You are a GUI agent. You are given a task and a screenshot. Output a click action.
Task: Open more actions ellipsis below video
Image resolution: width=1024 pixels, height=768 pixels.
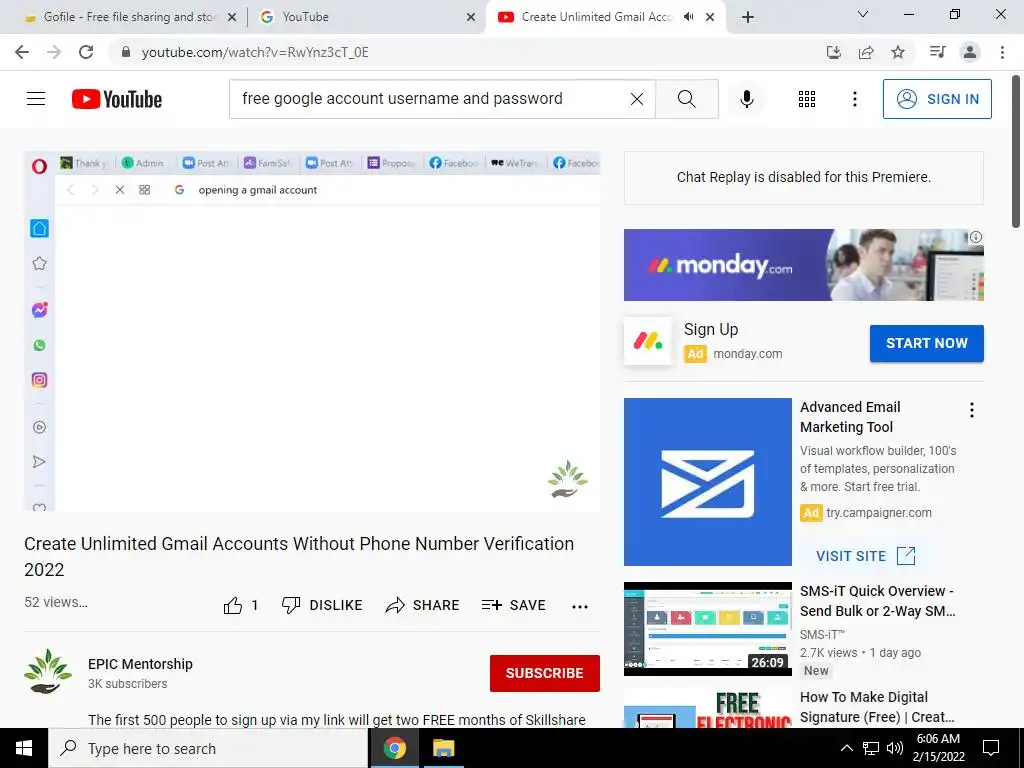click(579, 606)
